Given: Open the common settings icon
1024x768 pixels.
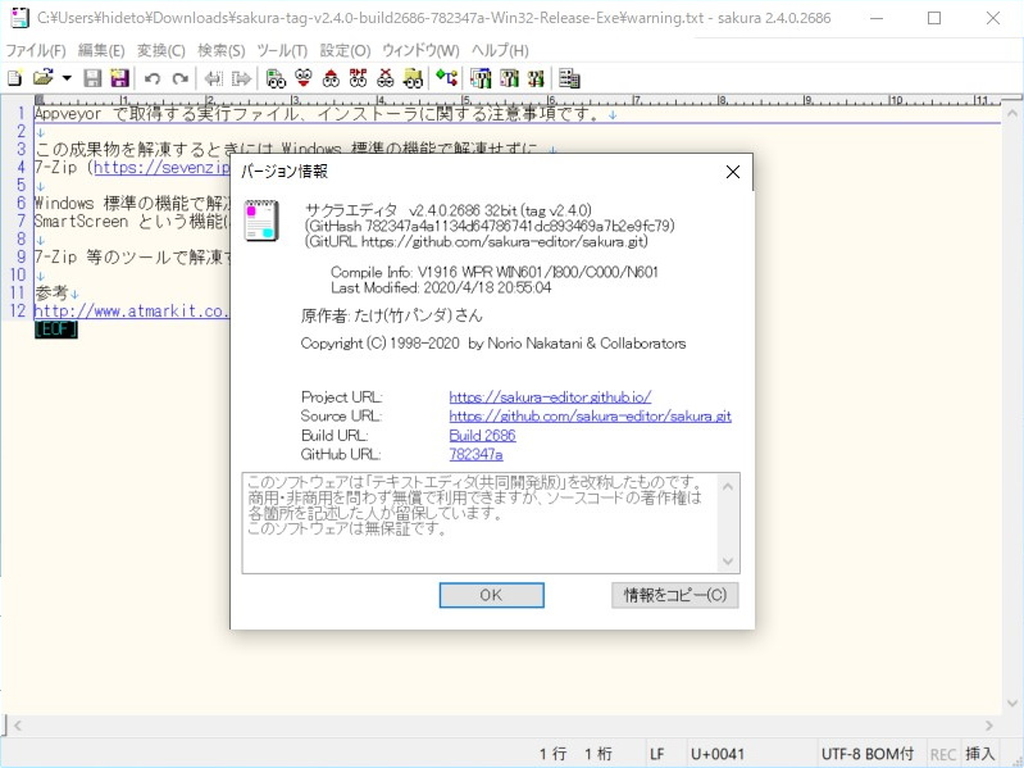Looking at the screenshot, I should pos(536,79).
